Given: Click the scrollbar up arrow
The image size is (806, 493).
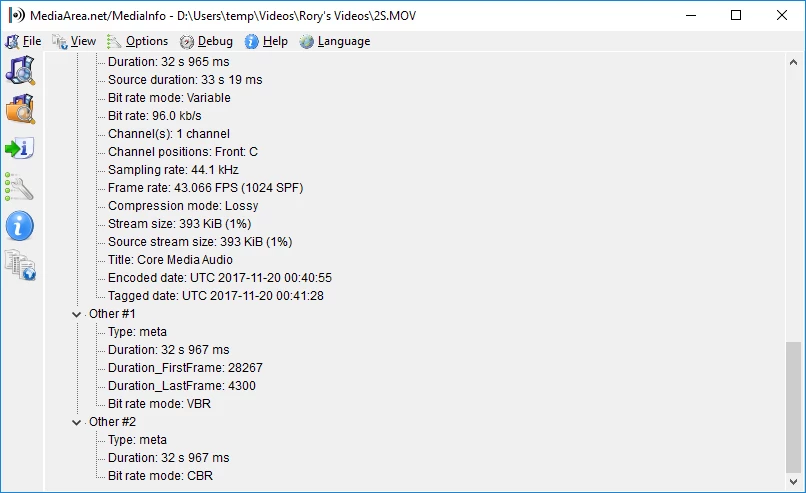Looking at the screenshot, I should click(793, 62).
